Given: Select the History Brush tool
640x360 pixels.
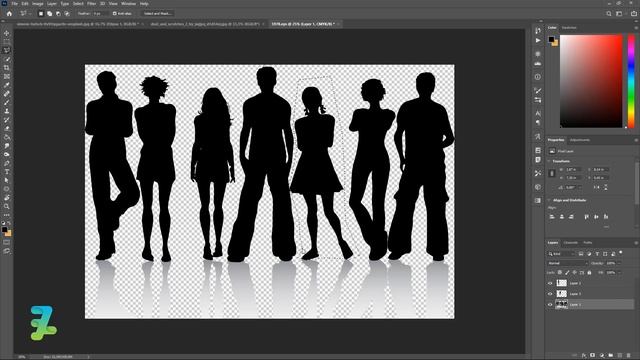Looking at the screenshot, I should point(7,120).
